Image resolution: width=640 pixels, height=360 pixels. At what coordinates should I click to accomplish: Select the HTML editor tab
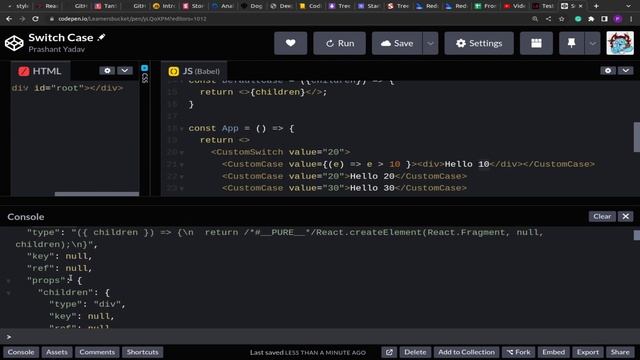[40, 71]
